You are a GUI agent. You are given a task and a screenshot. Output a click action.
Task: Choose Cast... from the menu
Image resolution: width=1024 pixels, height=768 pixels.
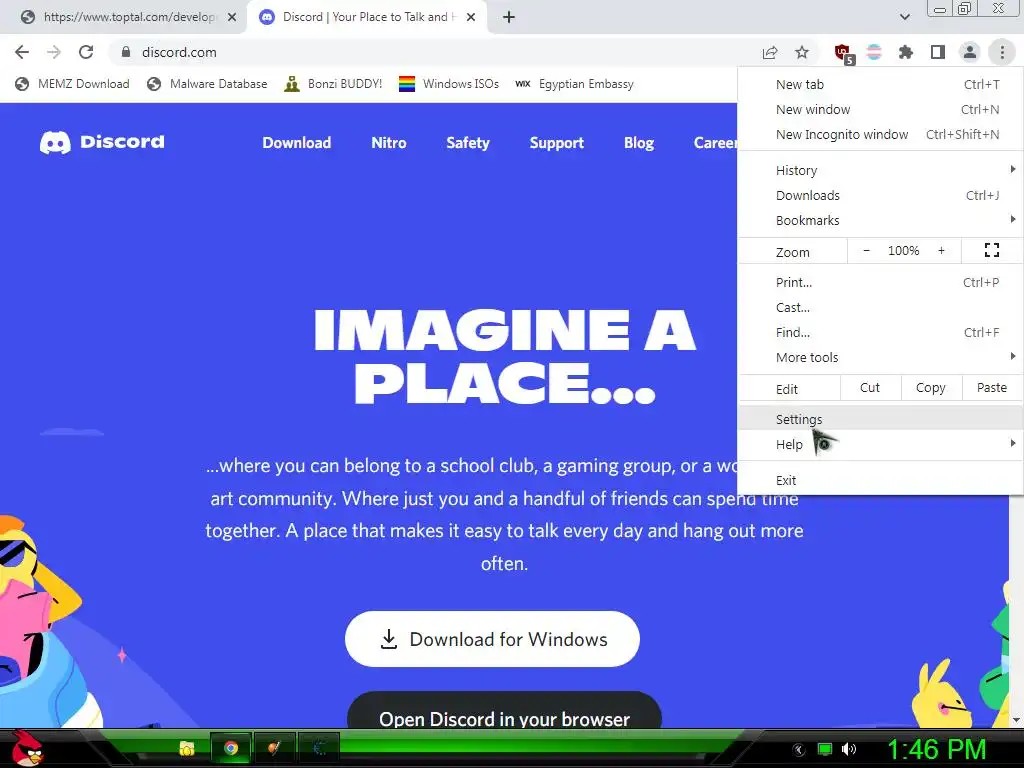(x=880, y=308)
